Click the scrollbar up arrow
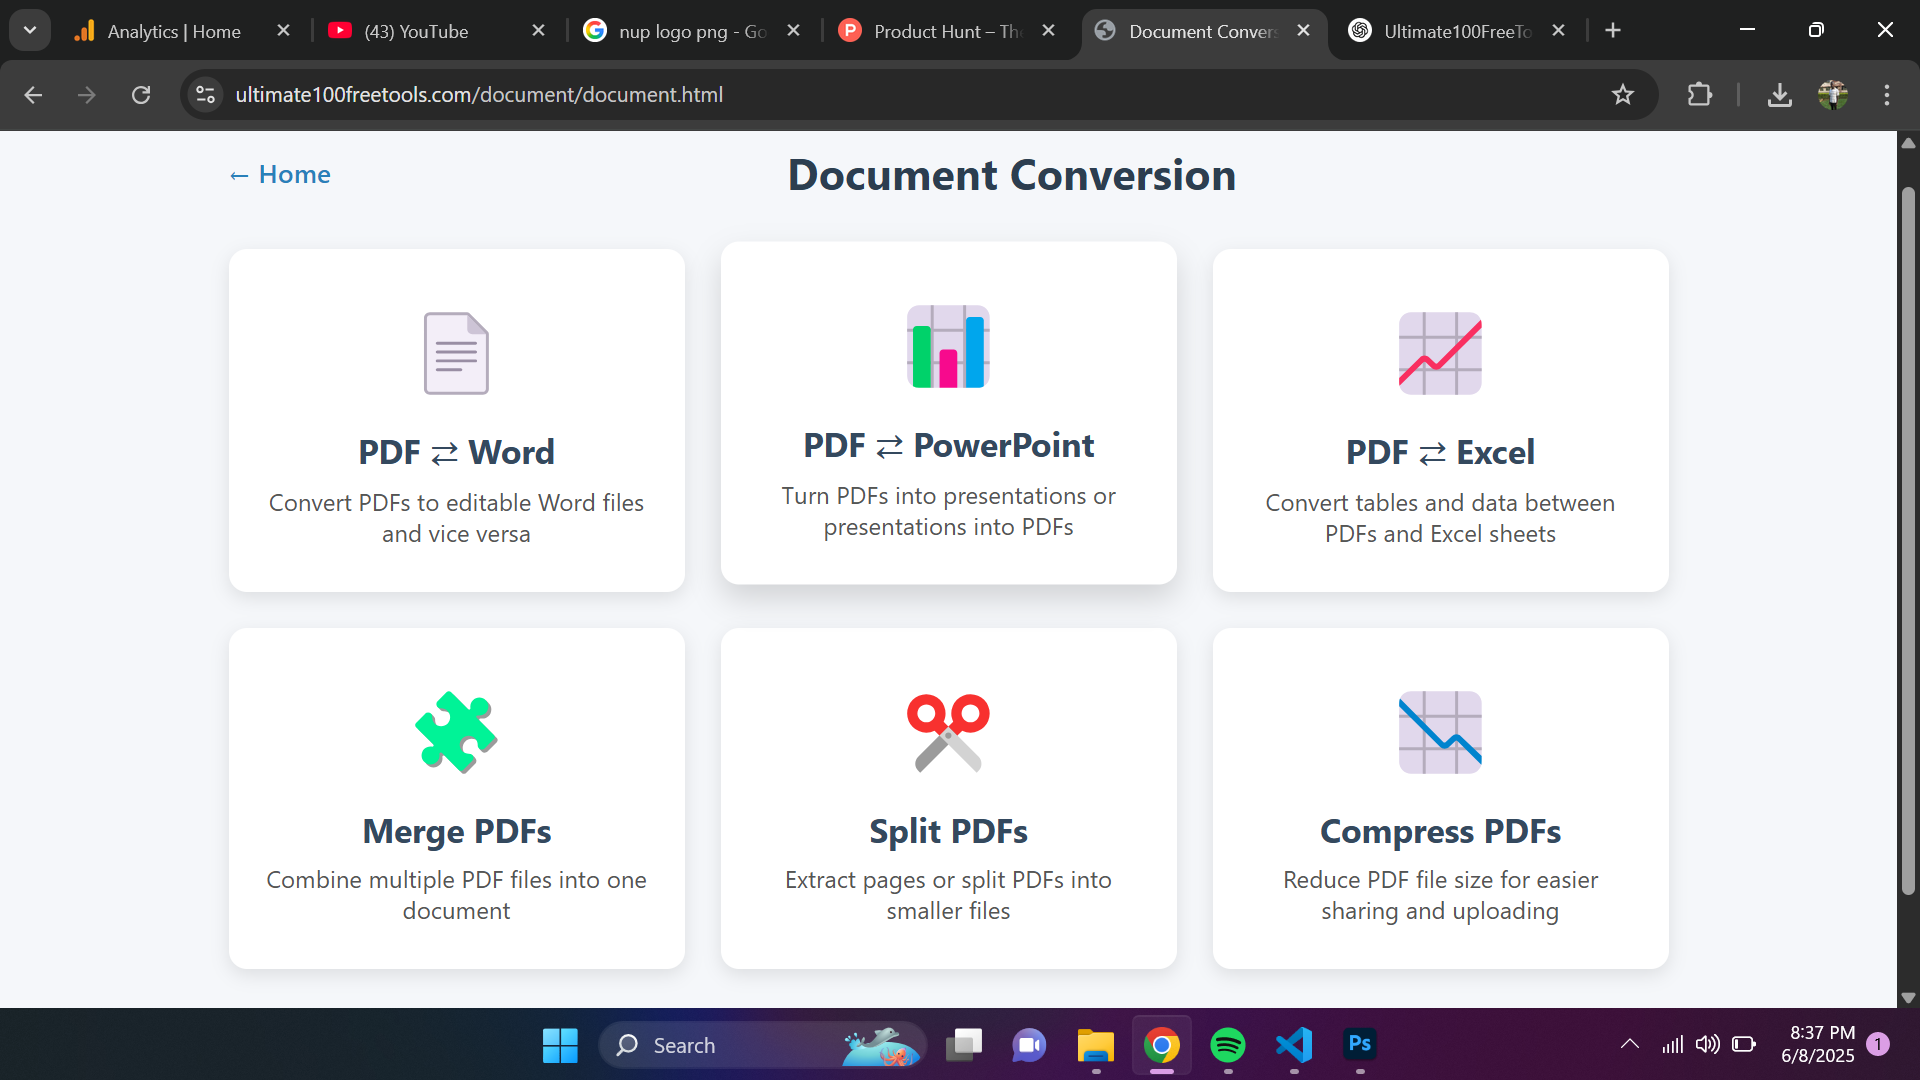 pos(1908,142)
